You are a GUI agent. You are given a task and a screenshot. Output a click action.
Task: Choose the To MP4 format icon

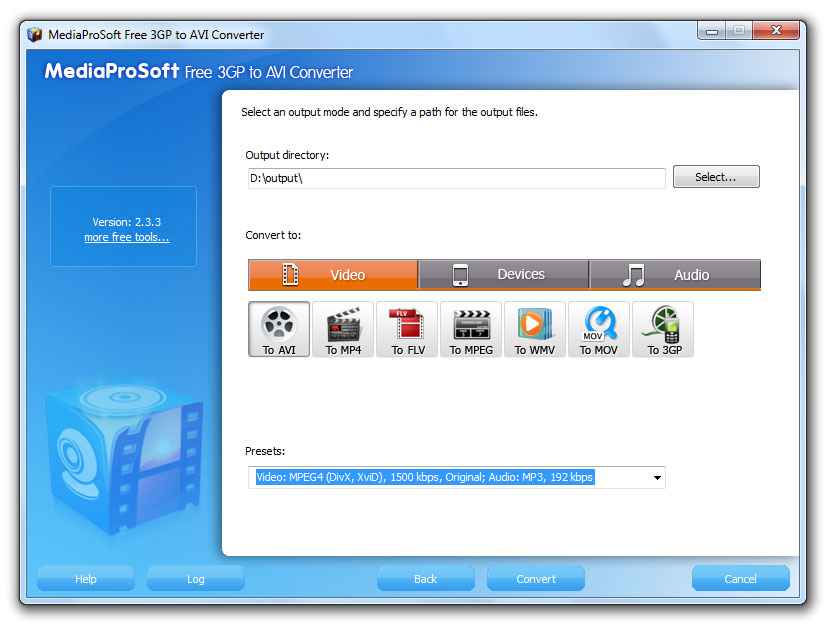(343, 329)
